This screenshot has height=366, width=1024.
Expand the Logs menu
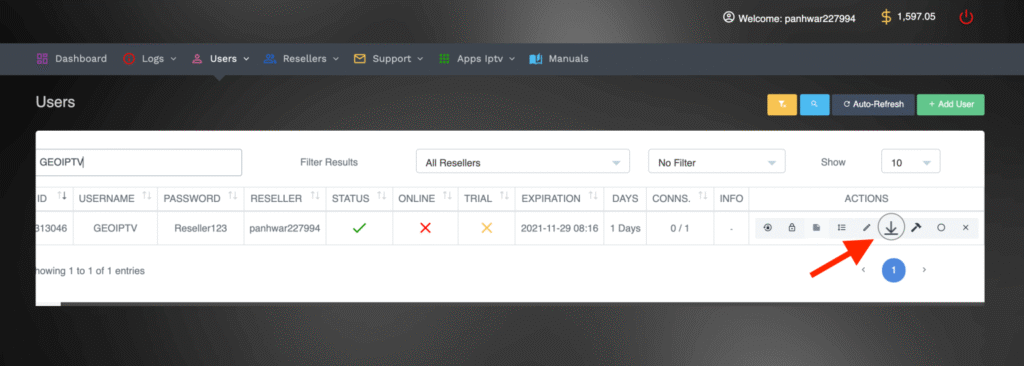coord(150,59)
